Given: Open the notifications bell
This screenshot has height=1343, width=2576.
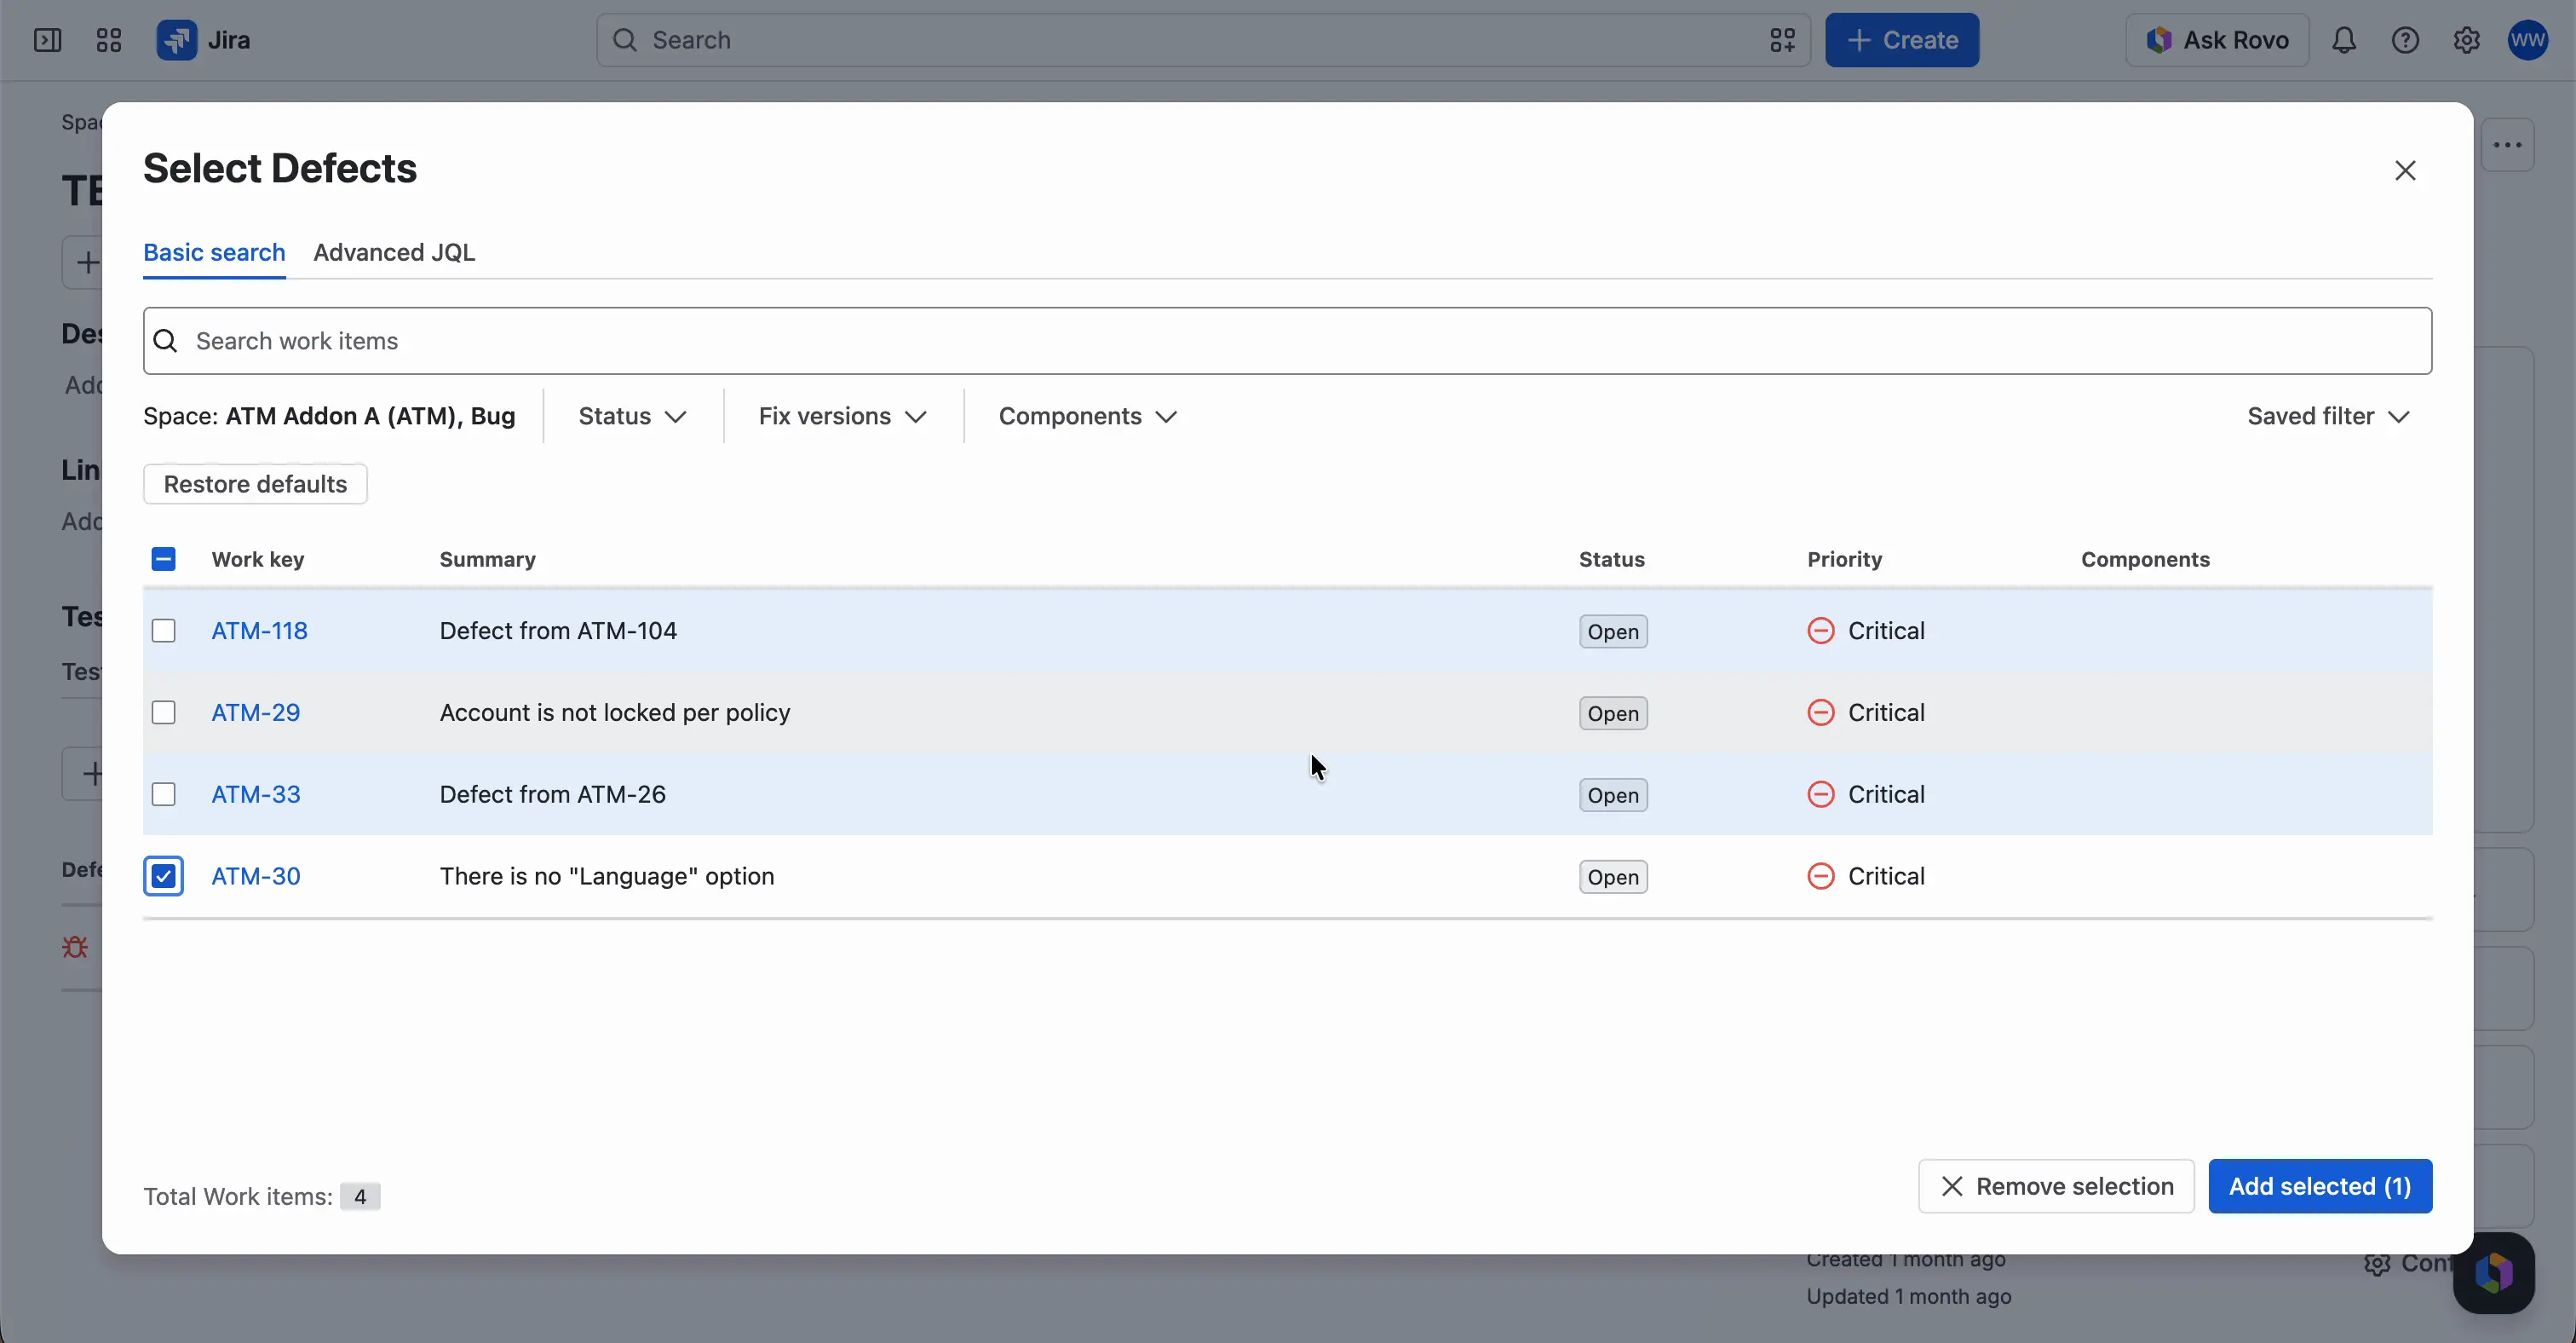Looking at the screenshot, I should (2344, 40).
